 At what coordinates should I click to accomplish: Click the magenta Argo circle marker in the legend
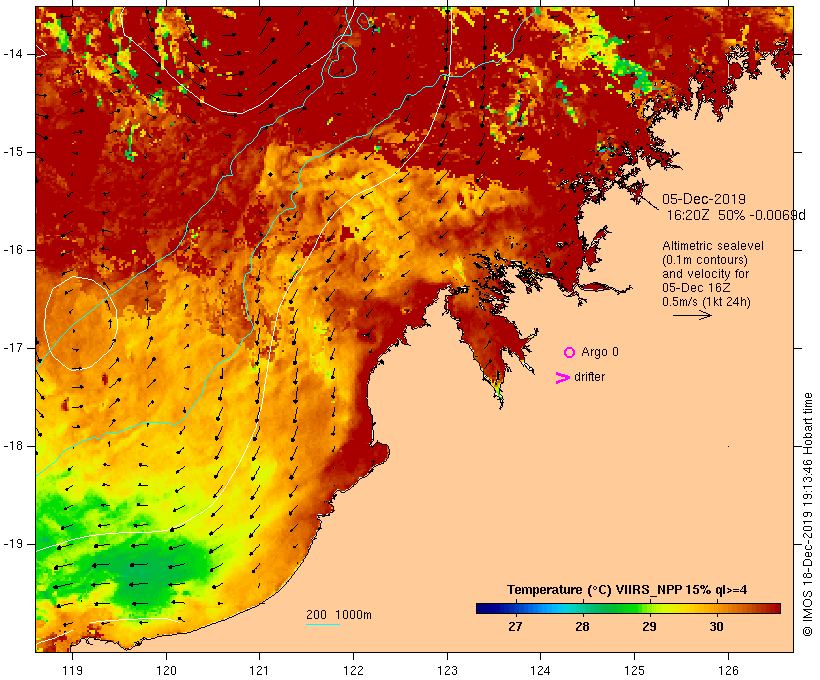(570, 353)
